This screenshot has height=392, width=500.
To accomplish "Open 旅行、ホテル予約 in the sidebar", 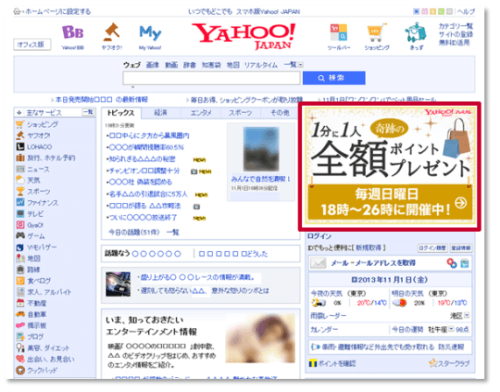I will coord(51,158).
